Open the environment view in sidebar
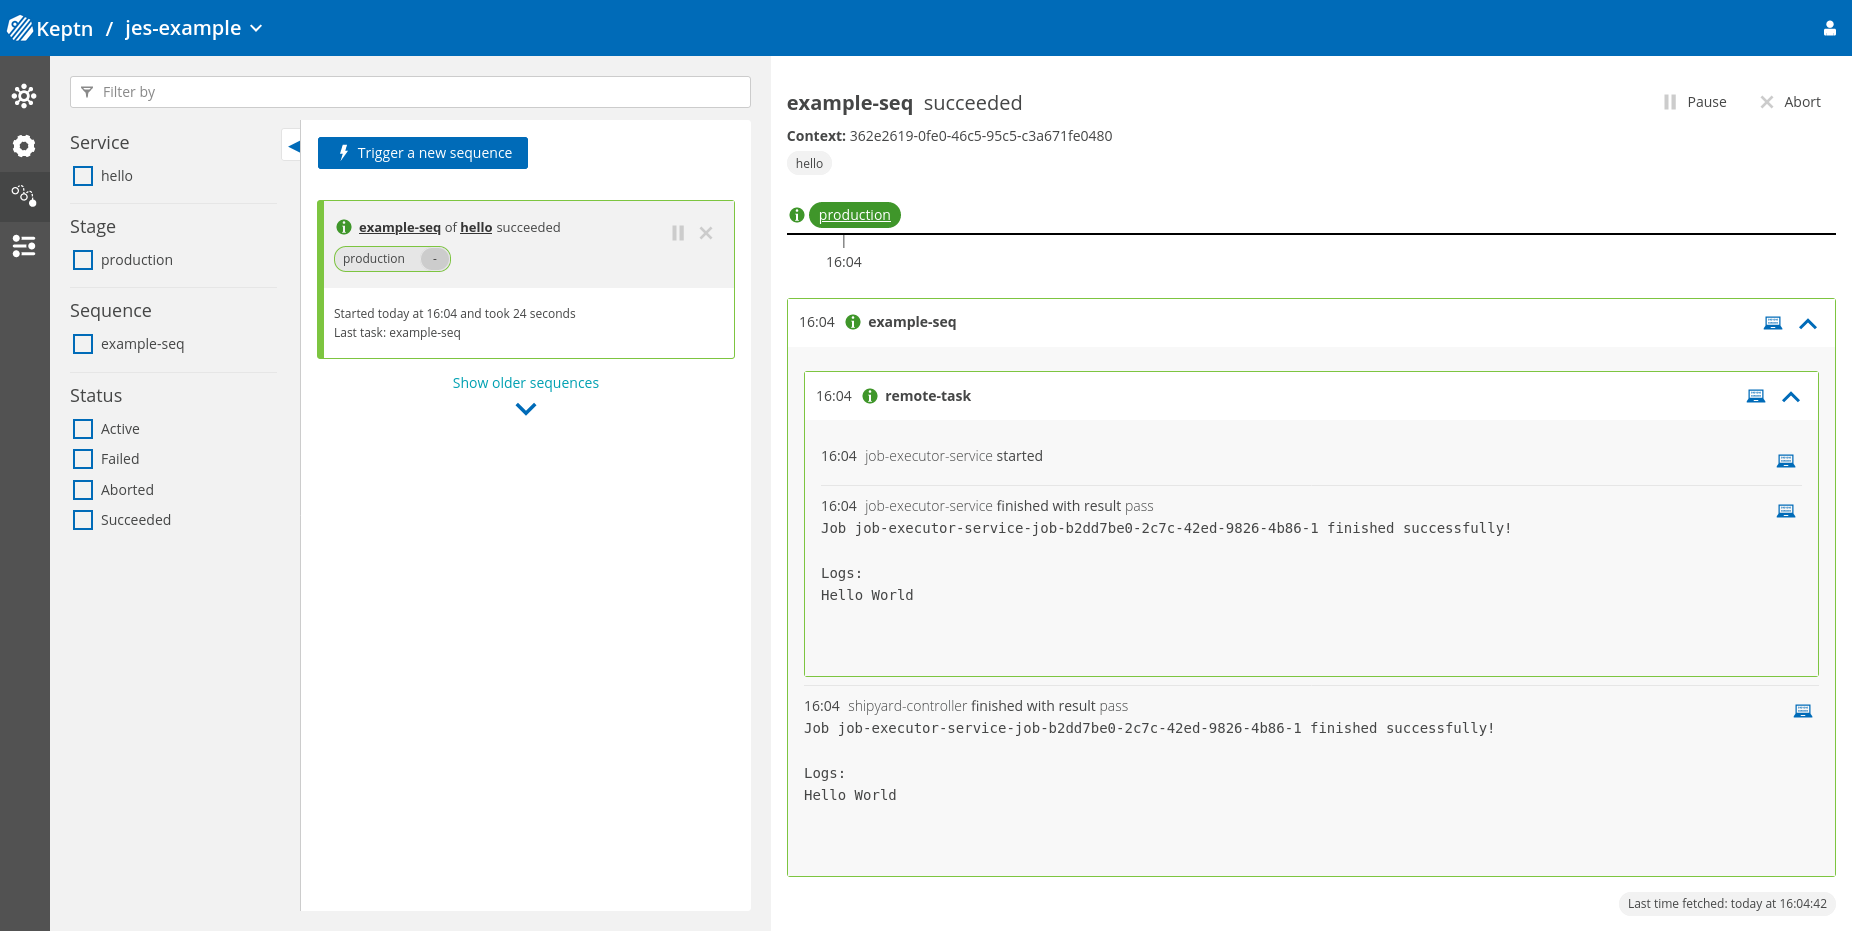Image resolution: width=1852 pixels, height=931 pixels. click(x=24, y=96)
